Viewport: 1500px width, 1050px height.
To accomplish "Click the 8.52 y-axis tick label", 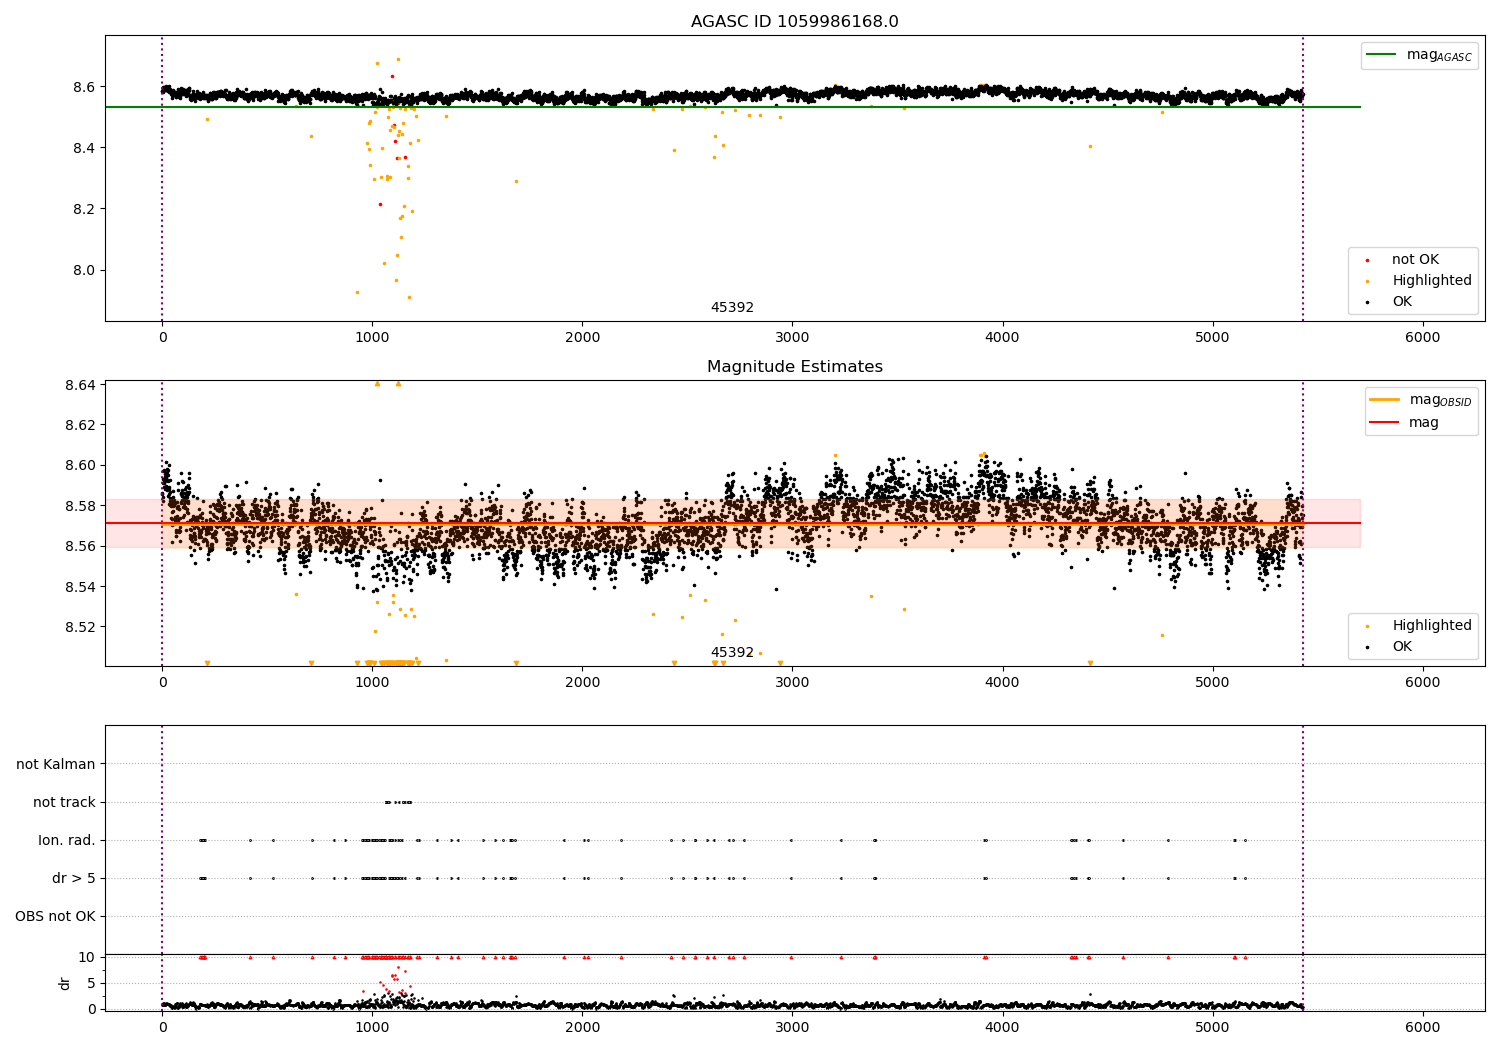I will click(x=79, y=627).
